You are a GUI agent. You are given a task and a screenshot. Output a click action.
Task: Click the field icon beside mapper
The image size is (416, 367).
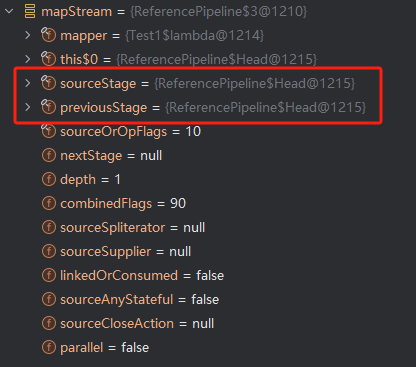[48, 35]
